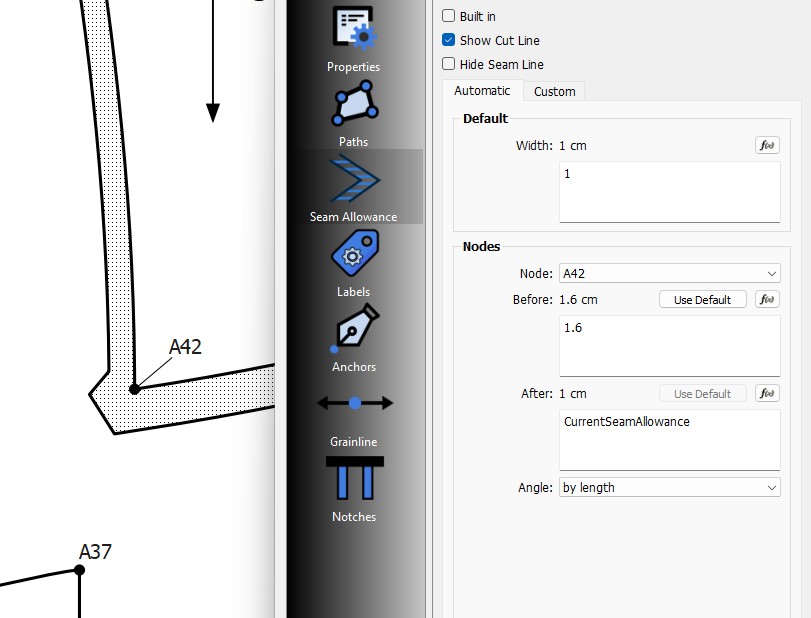
Task: Open formula editor for Before value
Action: pos(767,300)
